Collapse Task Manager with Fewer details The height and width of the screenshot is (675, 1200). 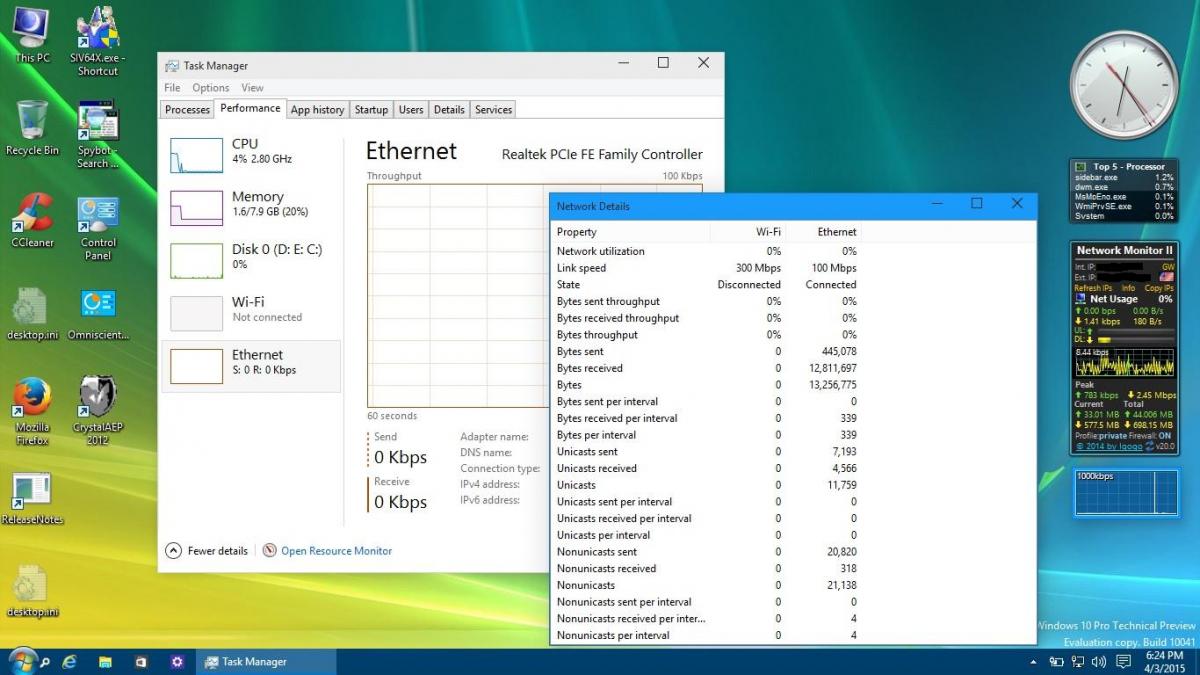[206, 551]
